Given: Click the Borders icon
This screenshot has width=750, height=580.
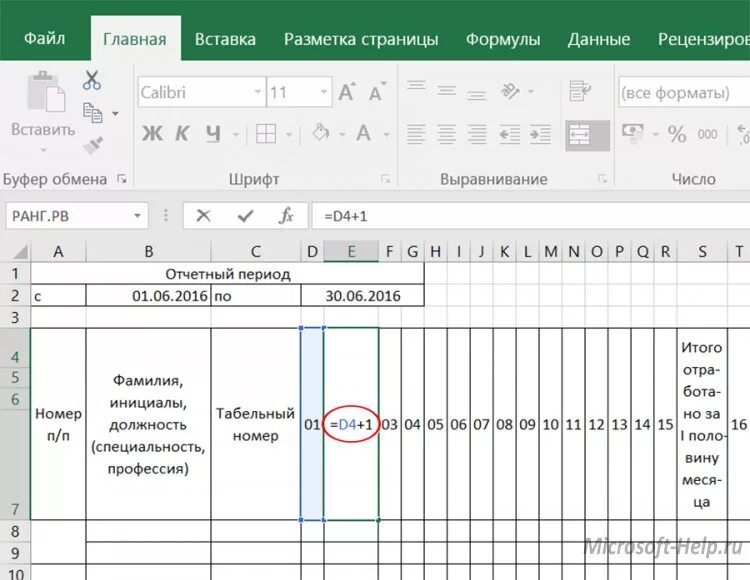Looking at the screenshot, I should 266,134.
